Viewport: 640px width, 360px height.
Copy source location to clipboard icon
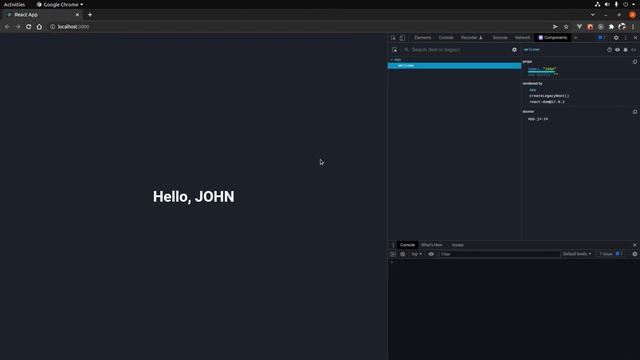pos(635,111)
